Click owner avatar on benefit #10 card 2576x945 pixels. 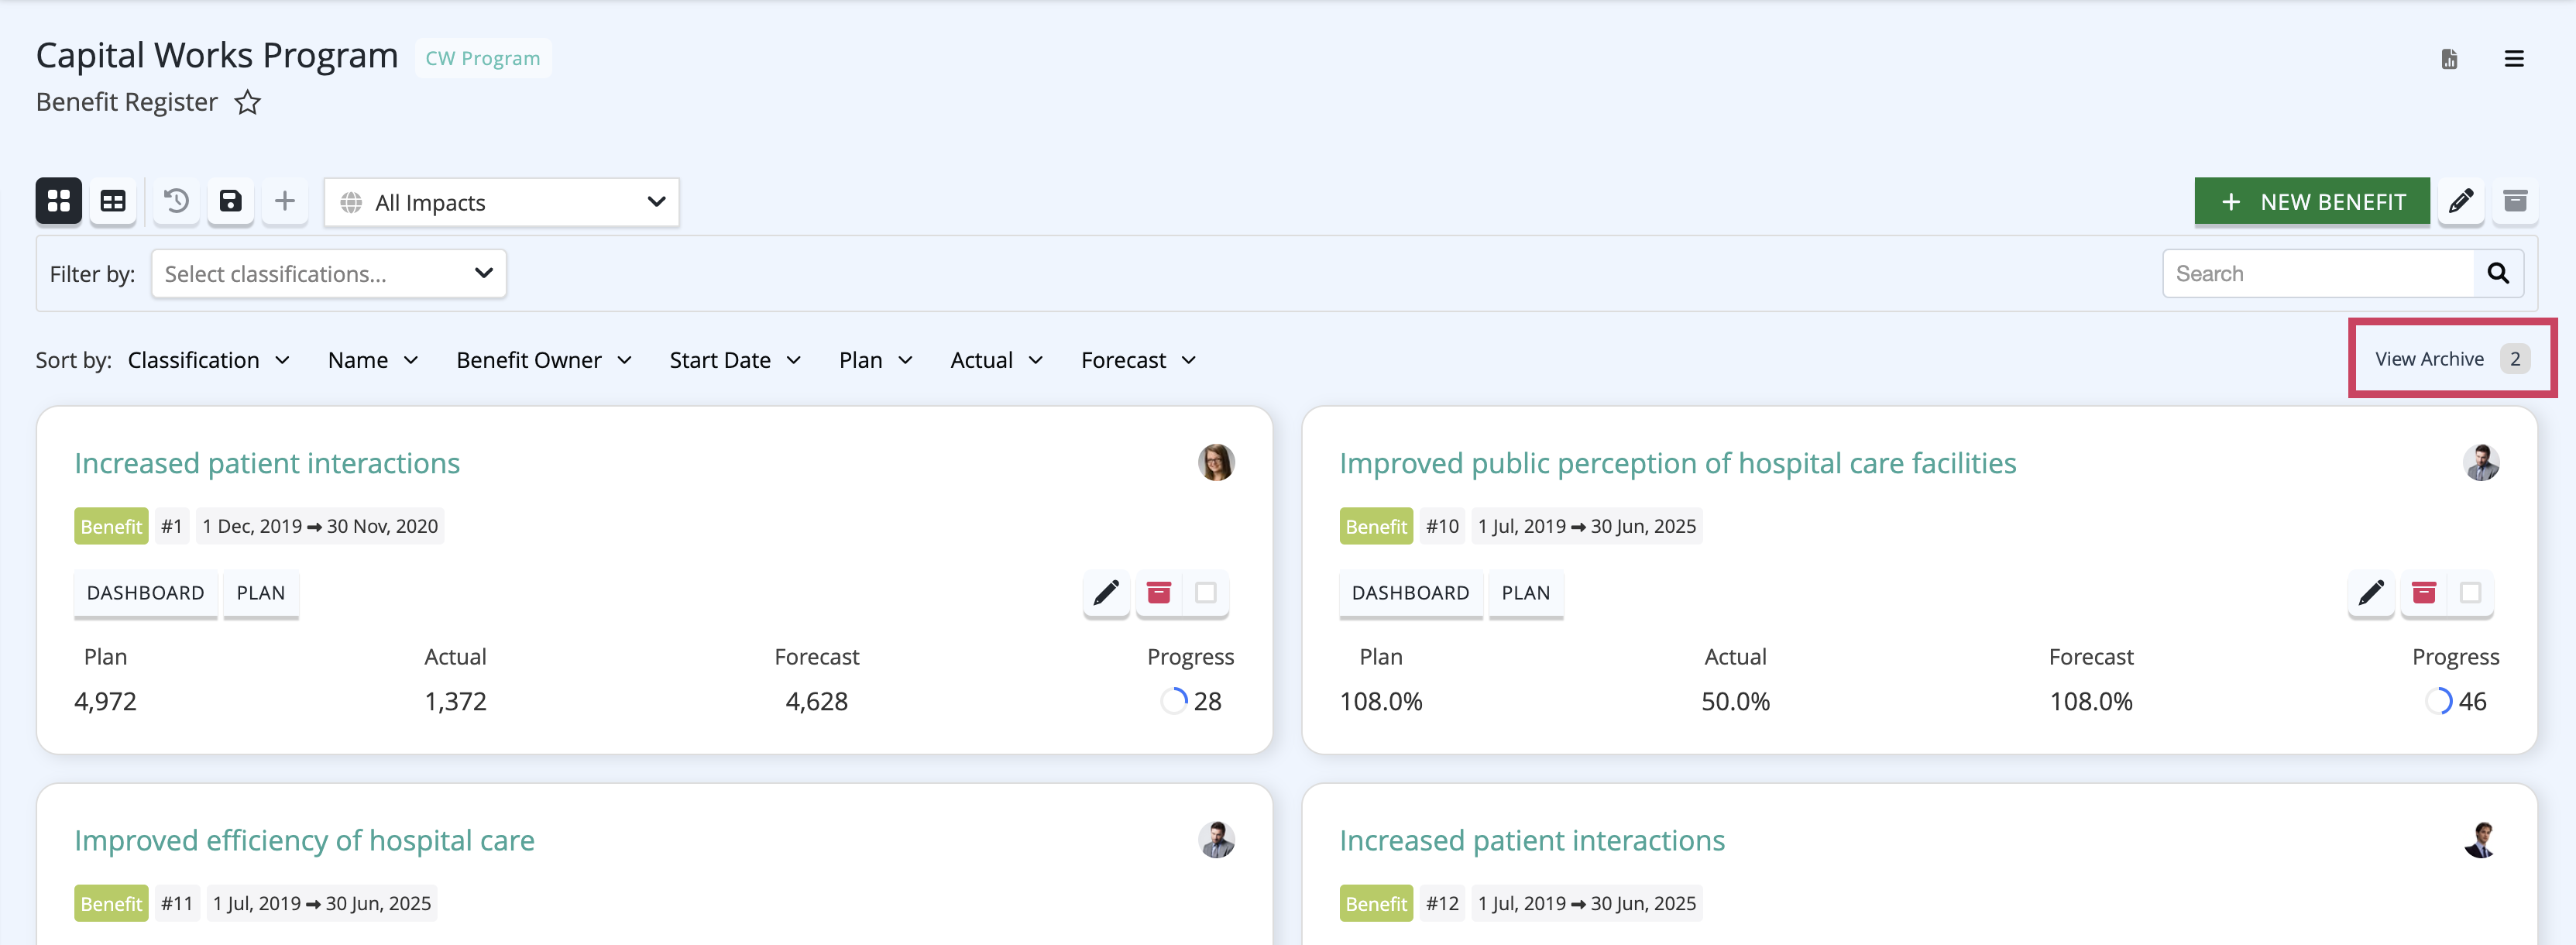[x=2481, y=463]
